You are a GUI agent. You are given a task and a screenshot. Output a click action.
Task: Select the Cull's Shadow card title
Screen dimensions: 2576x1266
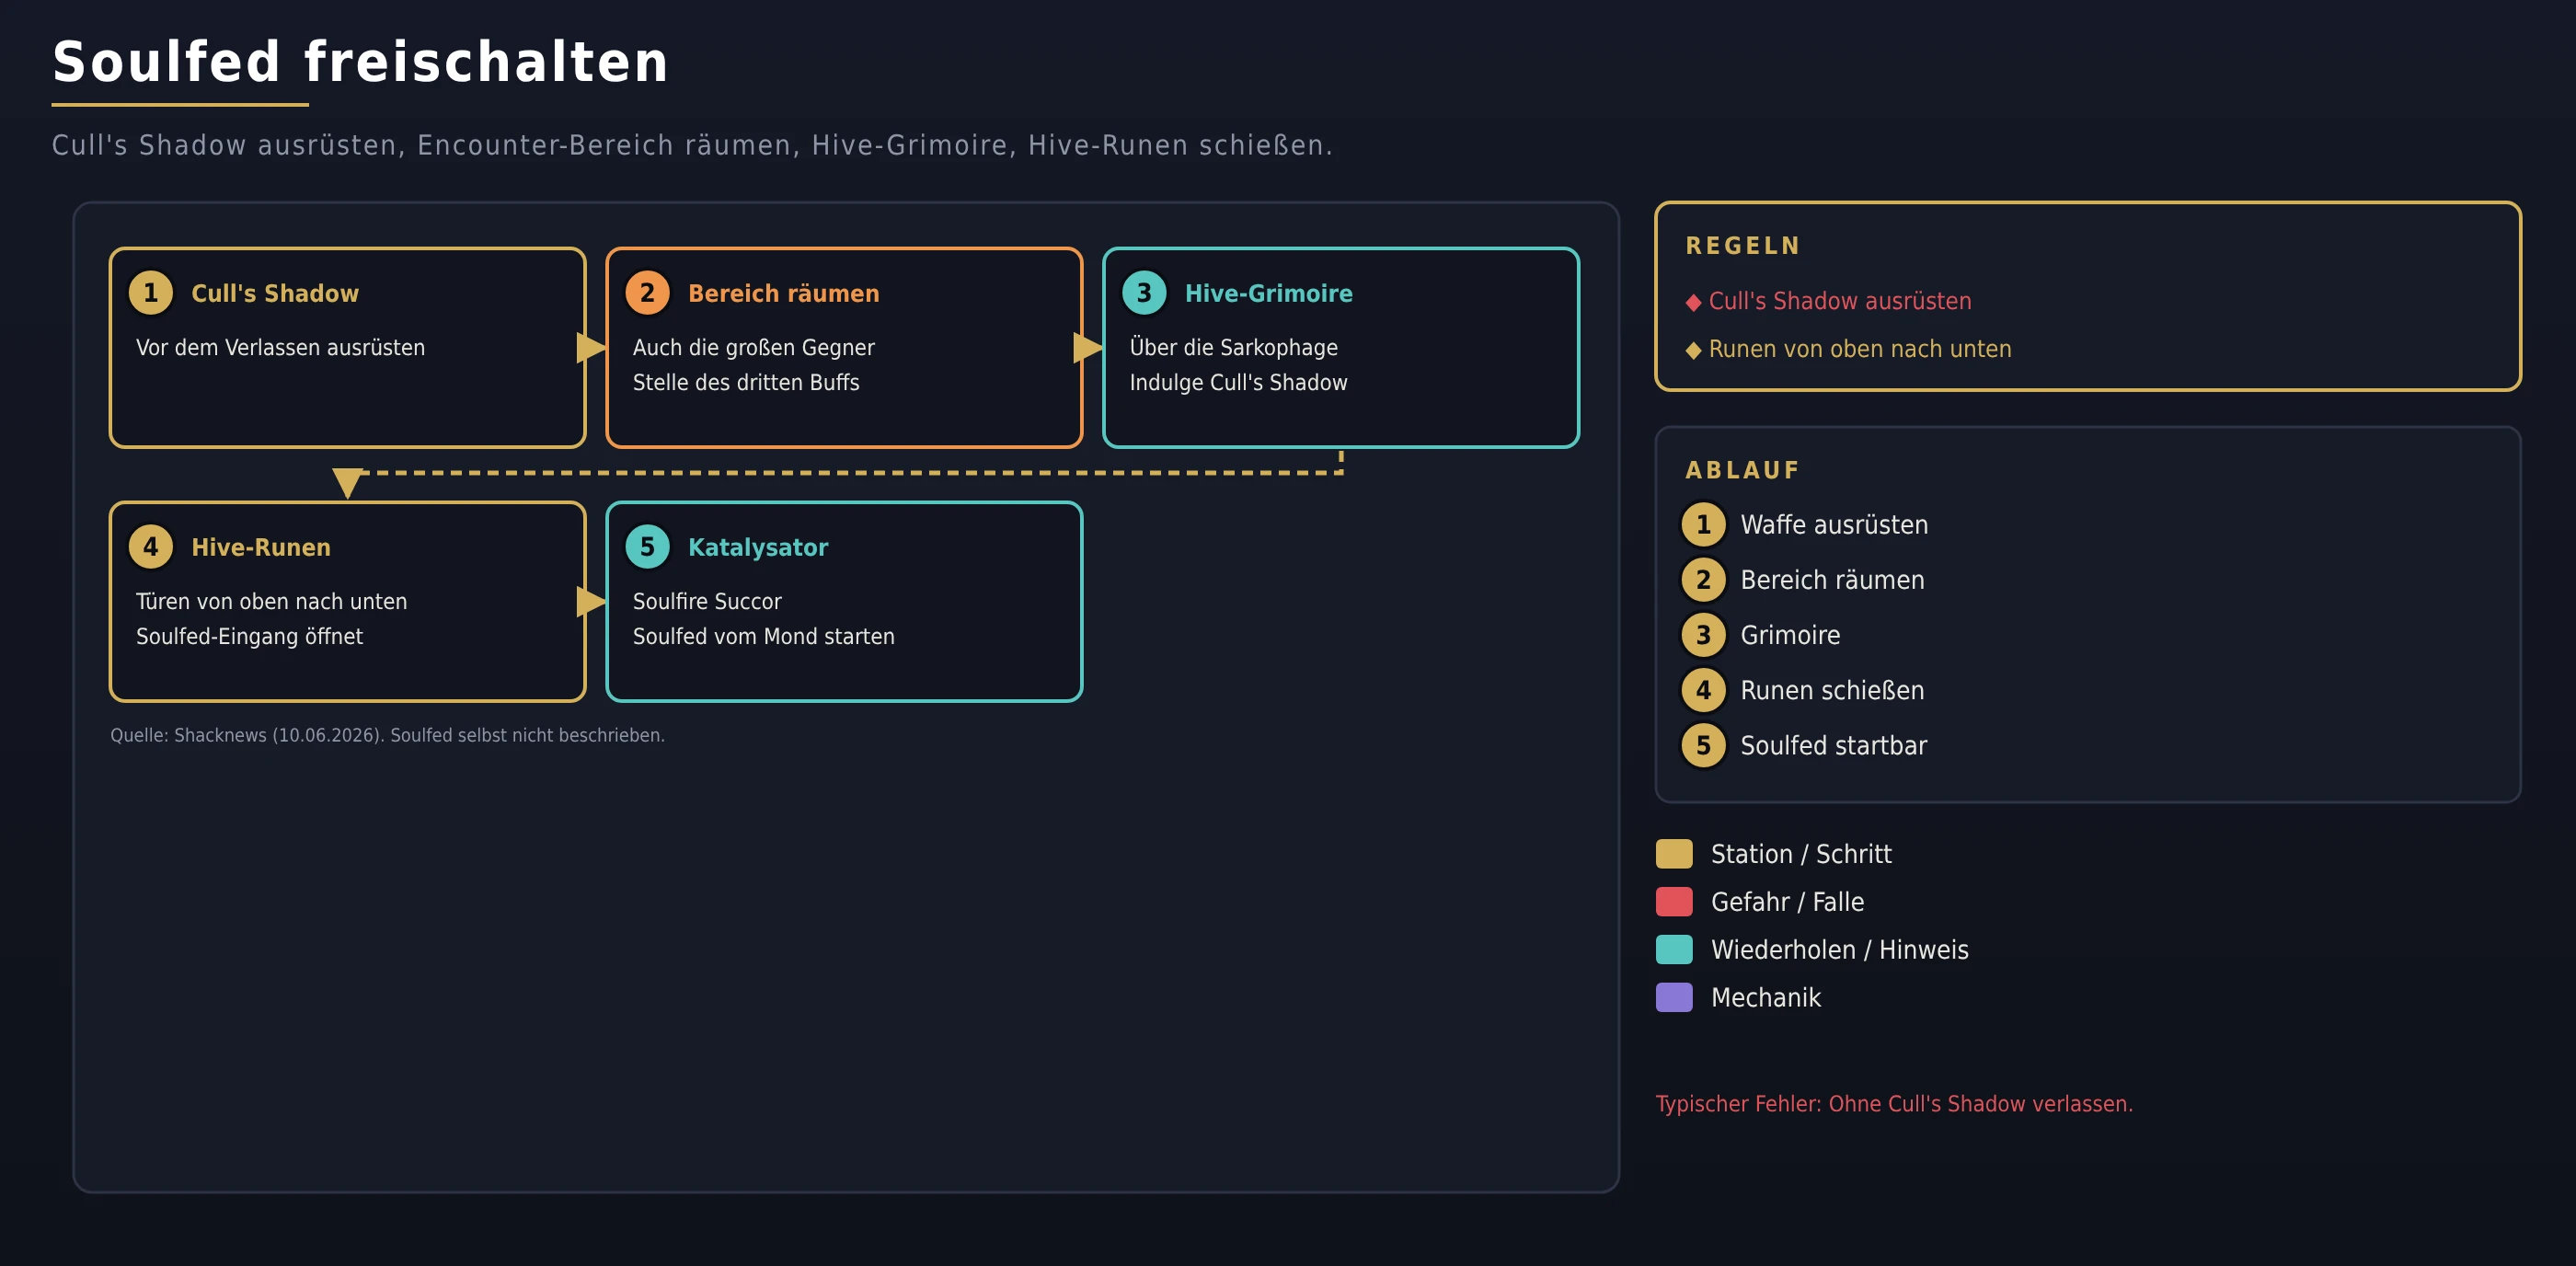pyautogui.click(x=275, y=294)
